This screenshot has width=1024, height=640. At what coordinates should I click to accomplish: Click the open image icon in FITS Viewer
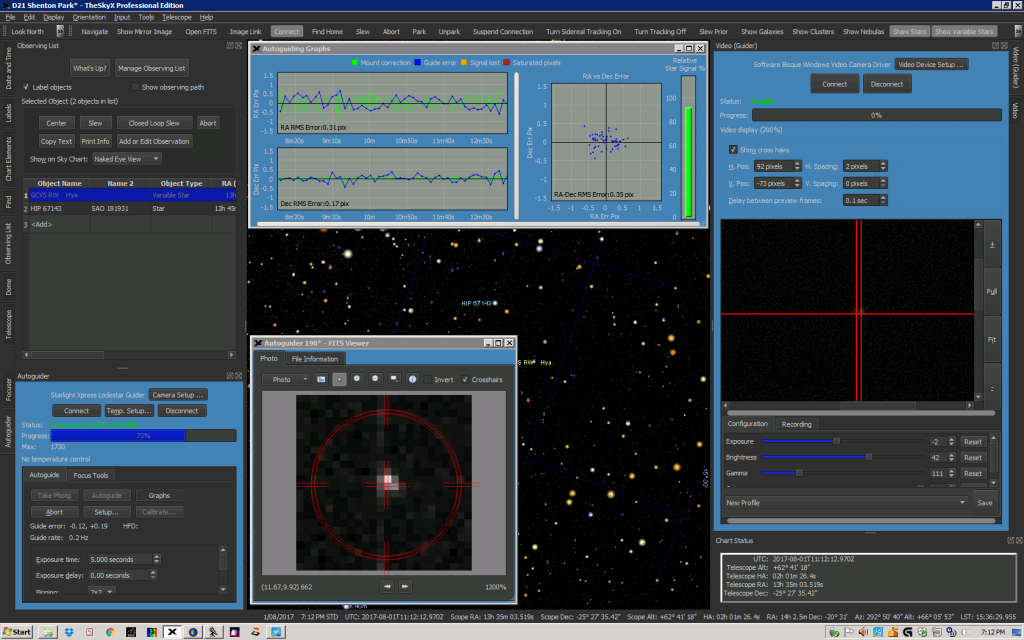pos(321,379)
